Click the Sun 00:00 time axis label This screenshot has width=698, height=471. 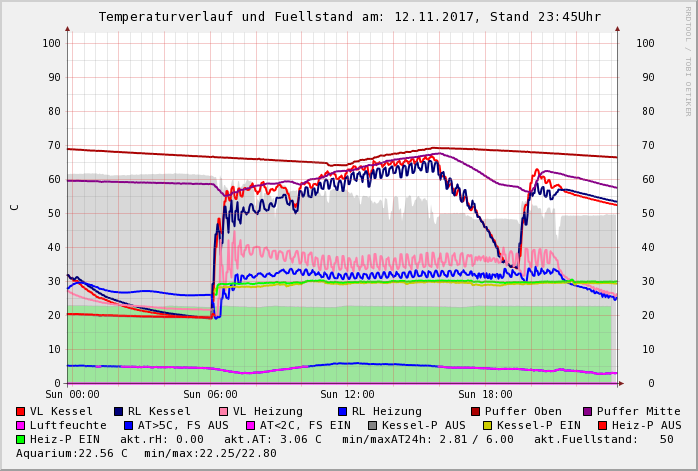(x=72, y=395)
